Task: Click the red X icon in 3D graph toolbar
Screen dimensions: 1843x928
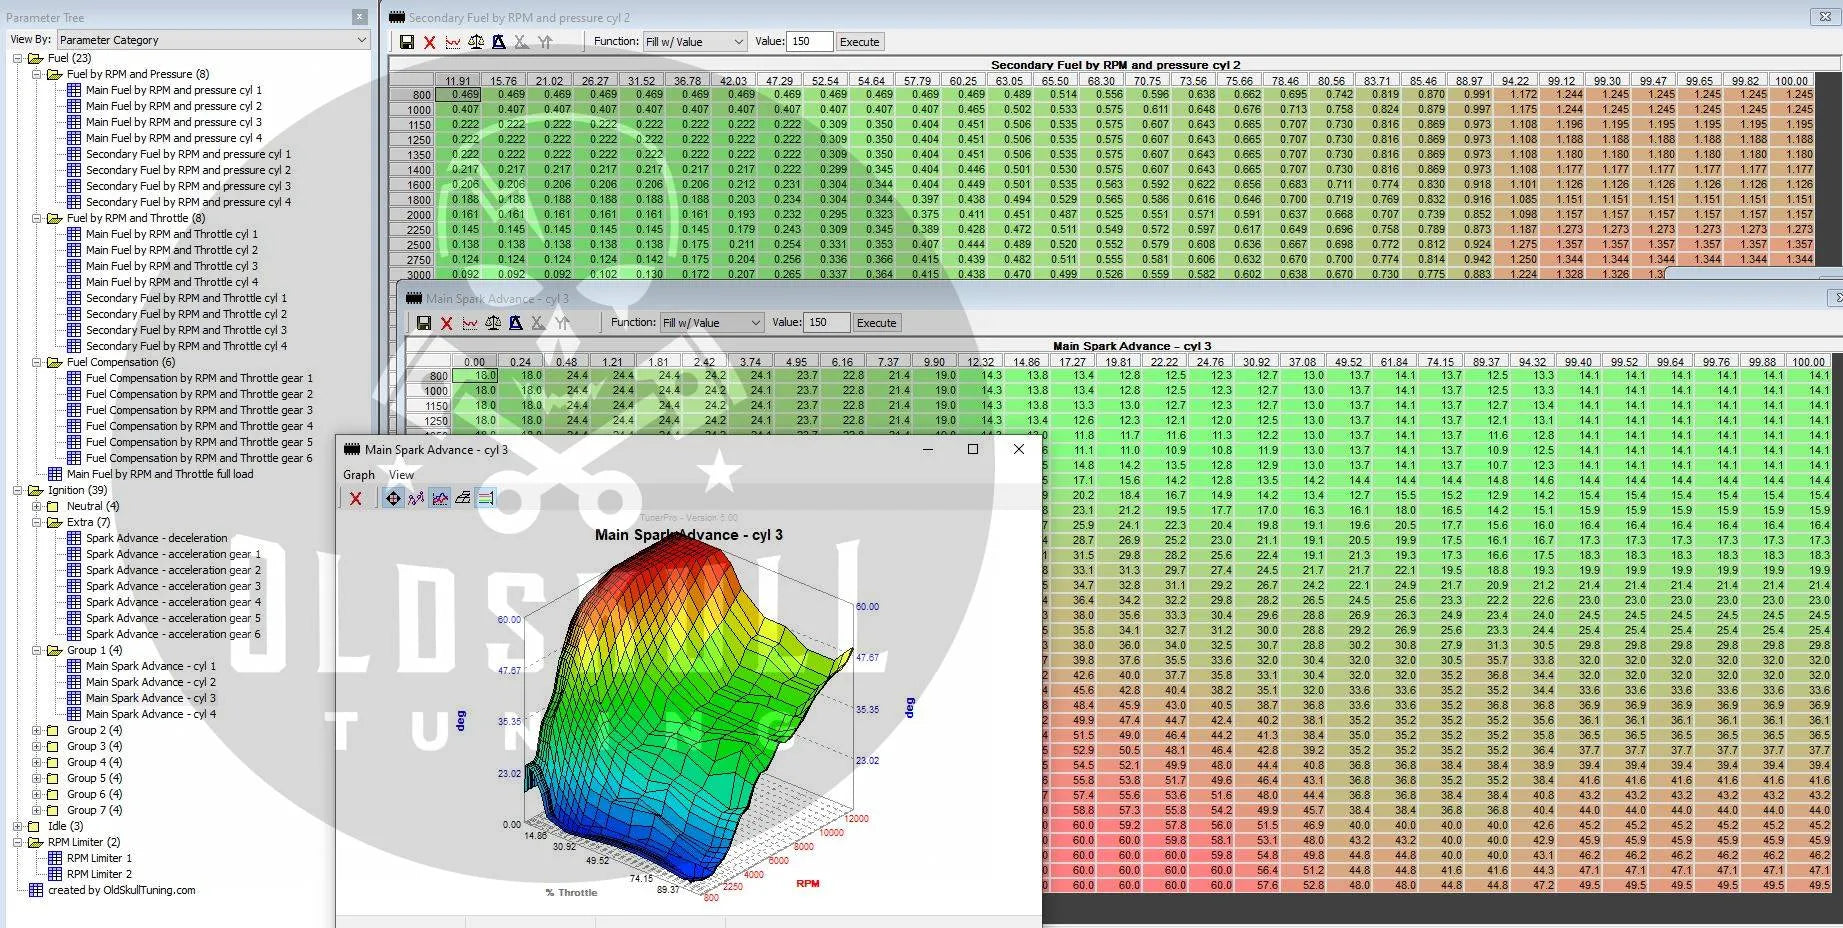Action: 355,498
